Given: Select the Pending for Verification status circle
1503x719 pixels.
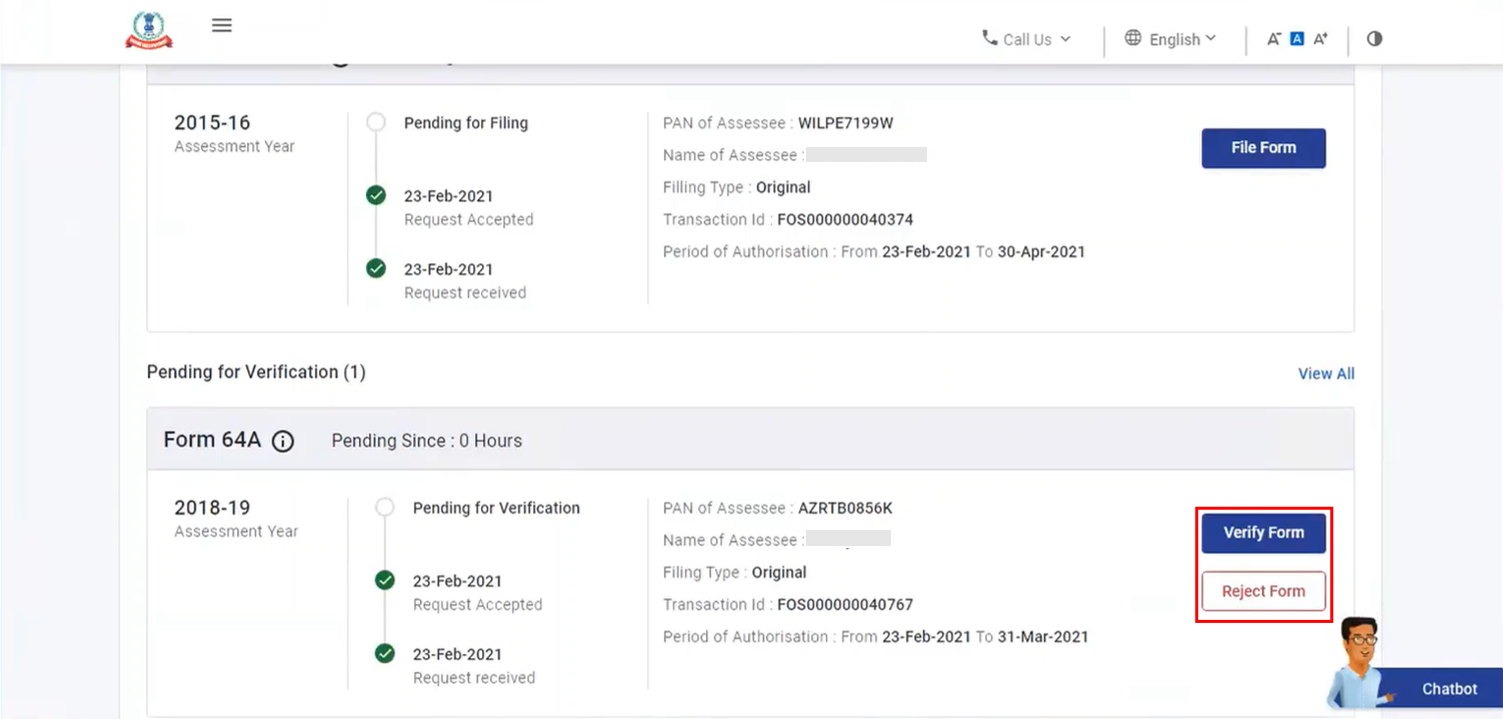Looking at the screenshot, I should tap(384, 507).
